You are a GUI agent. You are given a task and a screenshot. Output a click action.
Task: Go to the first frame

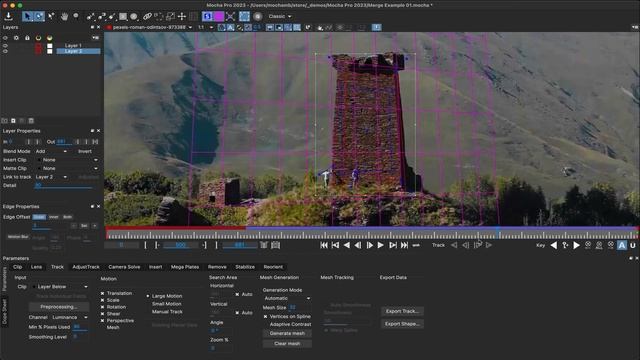(324, 245)
